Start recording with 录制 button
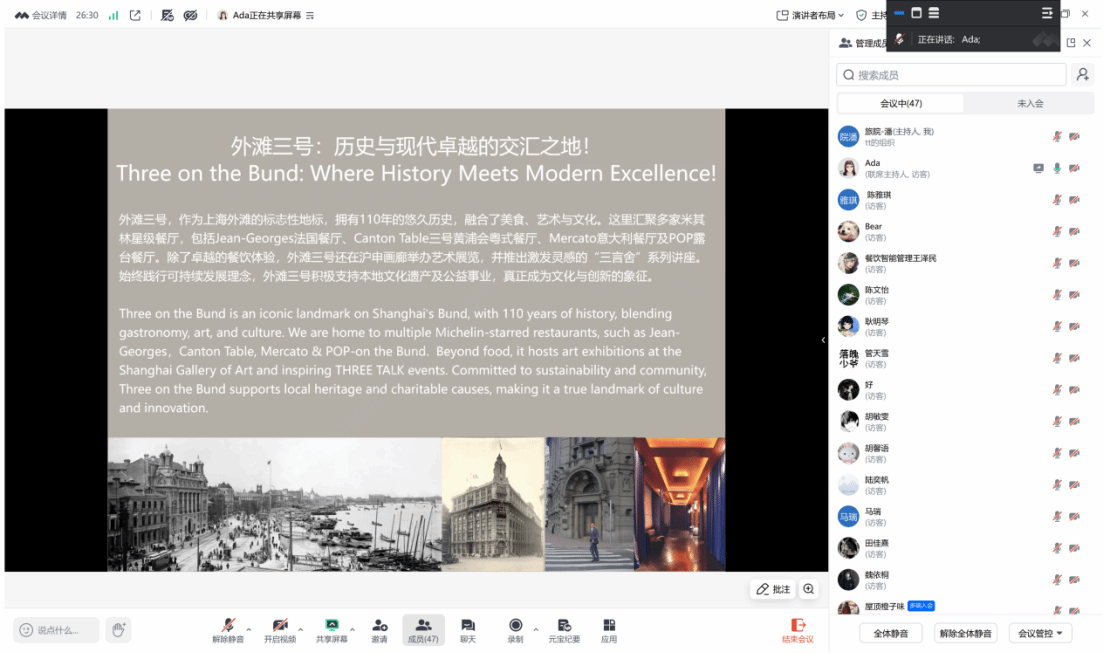Screen dimensions: 1104x653 [515, 630]
